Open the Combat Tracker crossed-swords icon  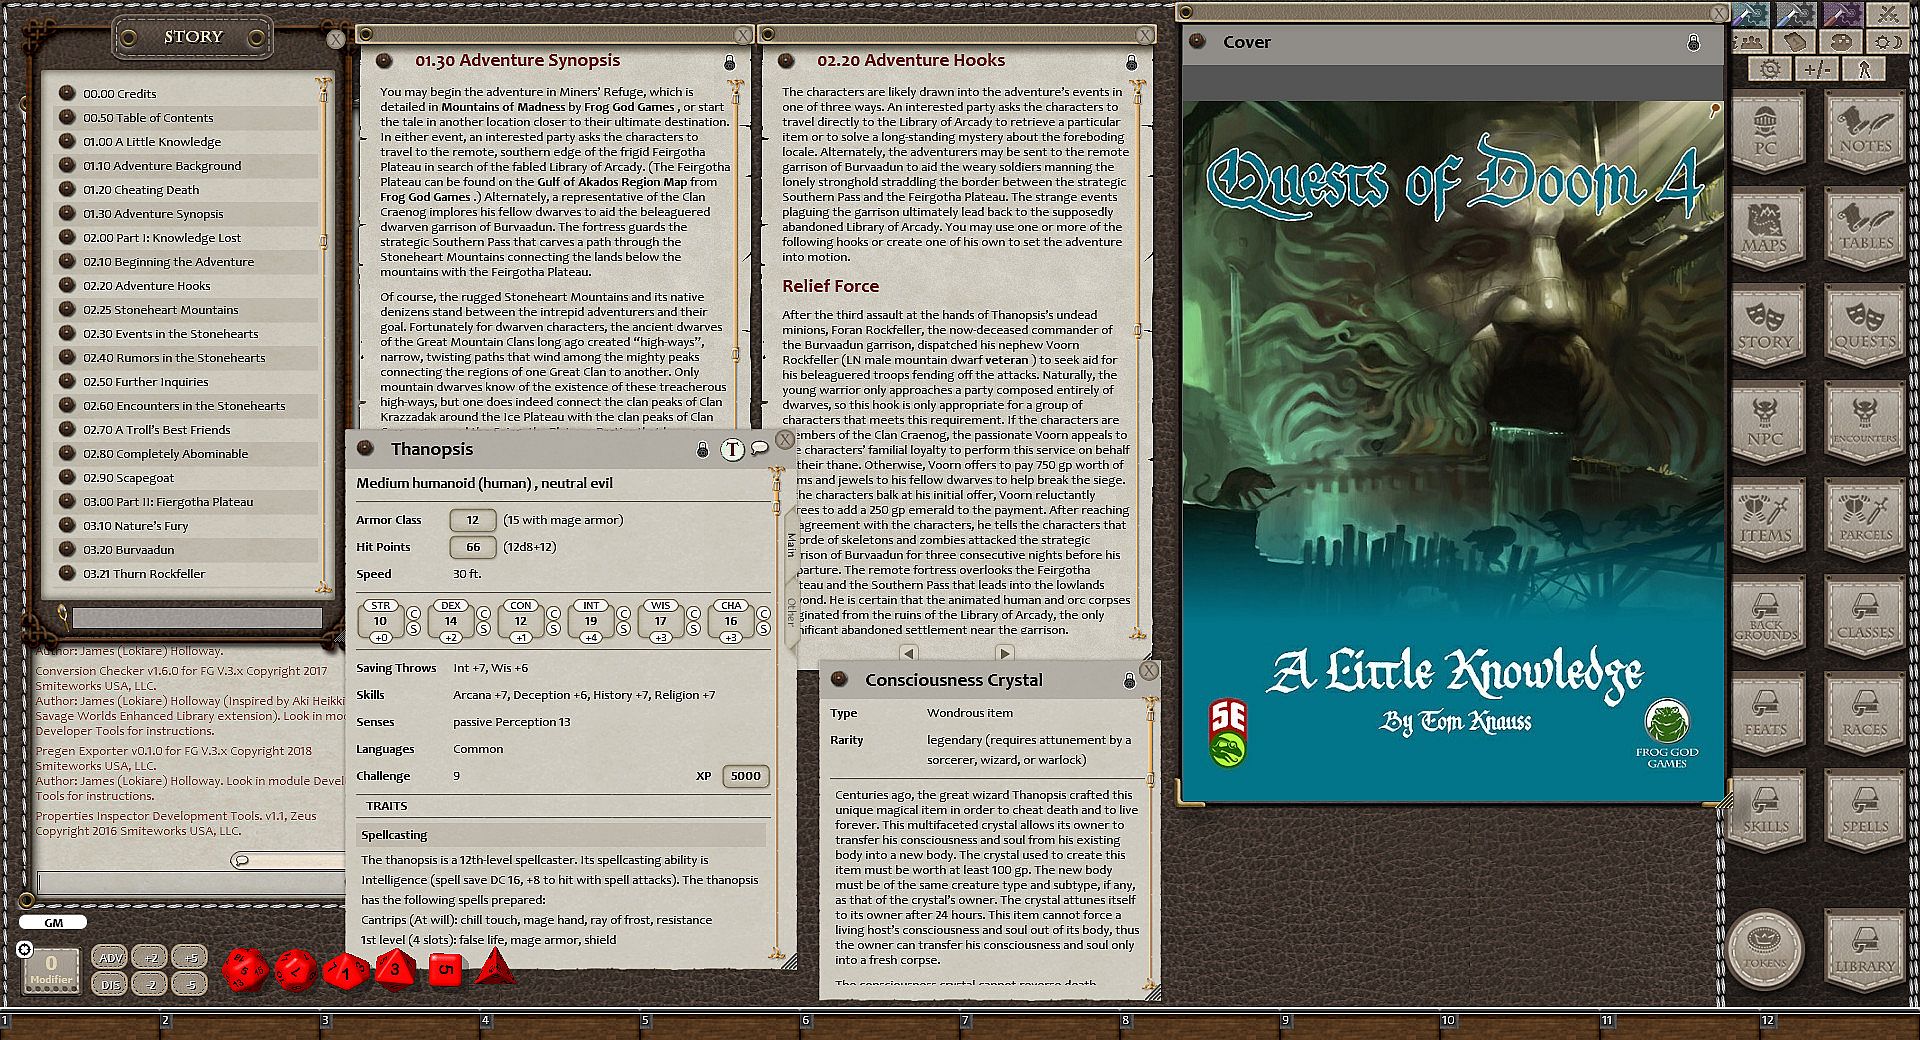tap(1888, 15)
